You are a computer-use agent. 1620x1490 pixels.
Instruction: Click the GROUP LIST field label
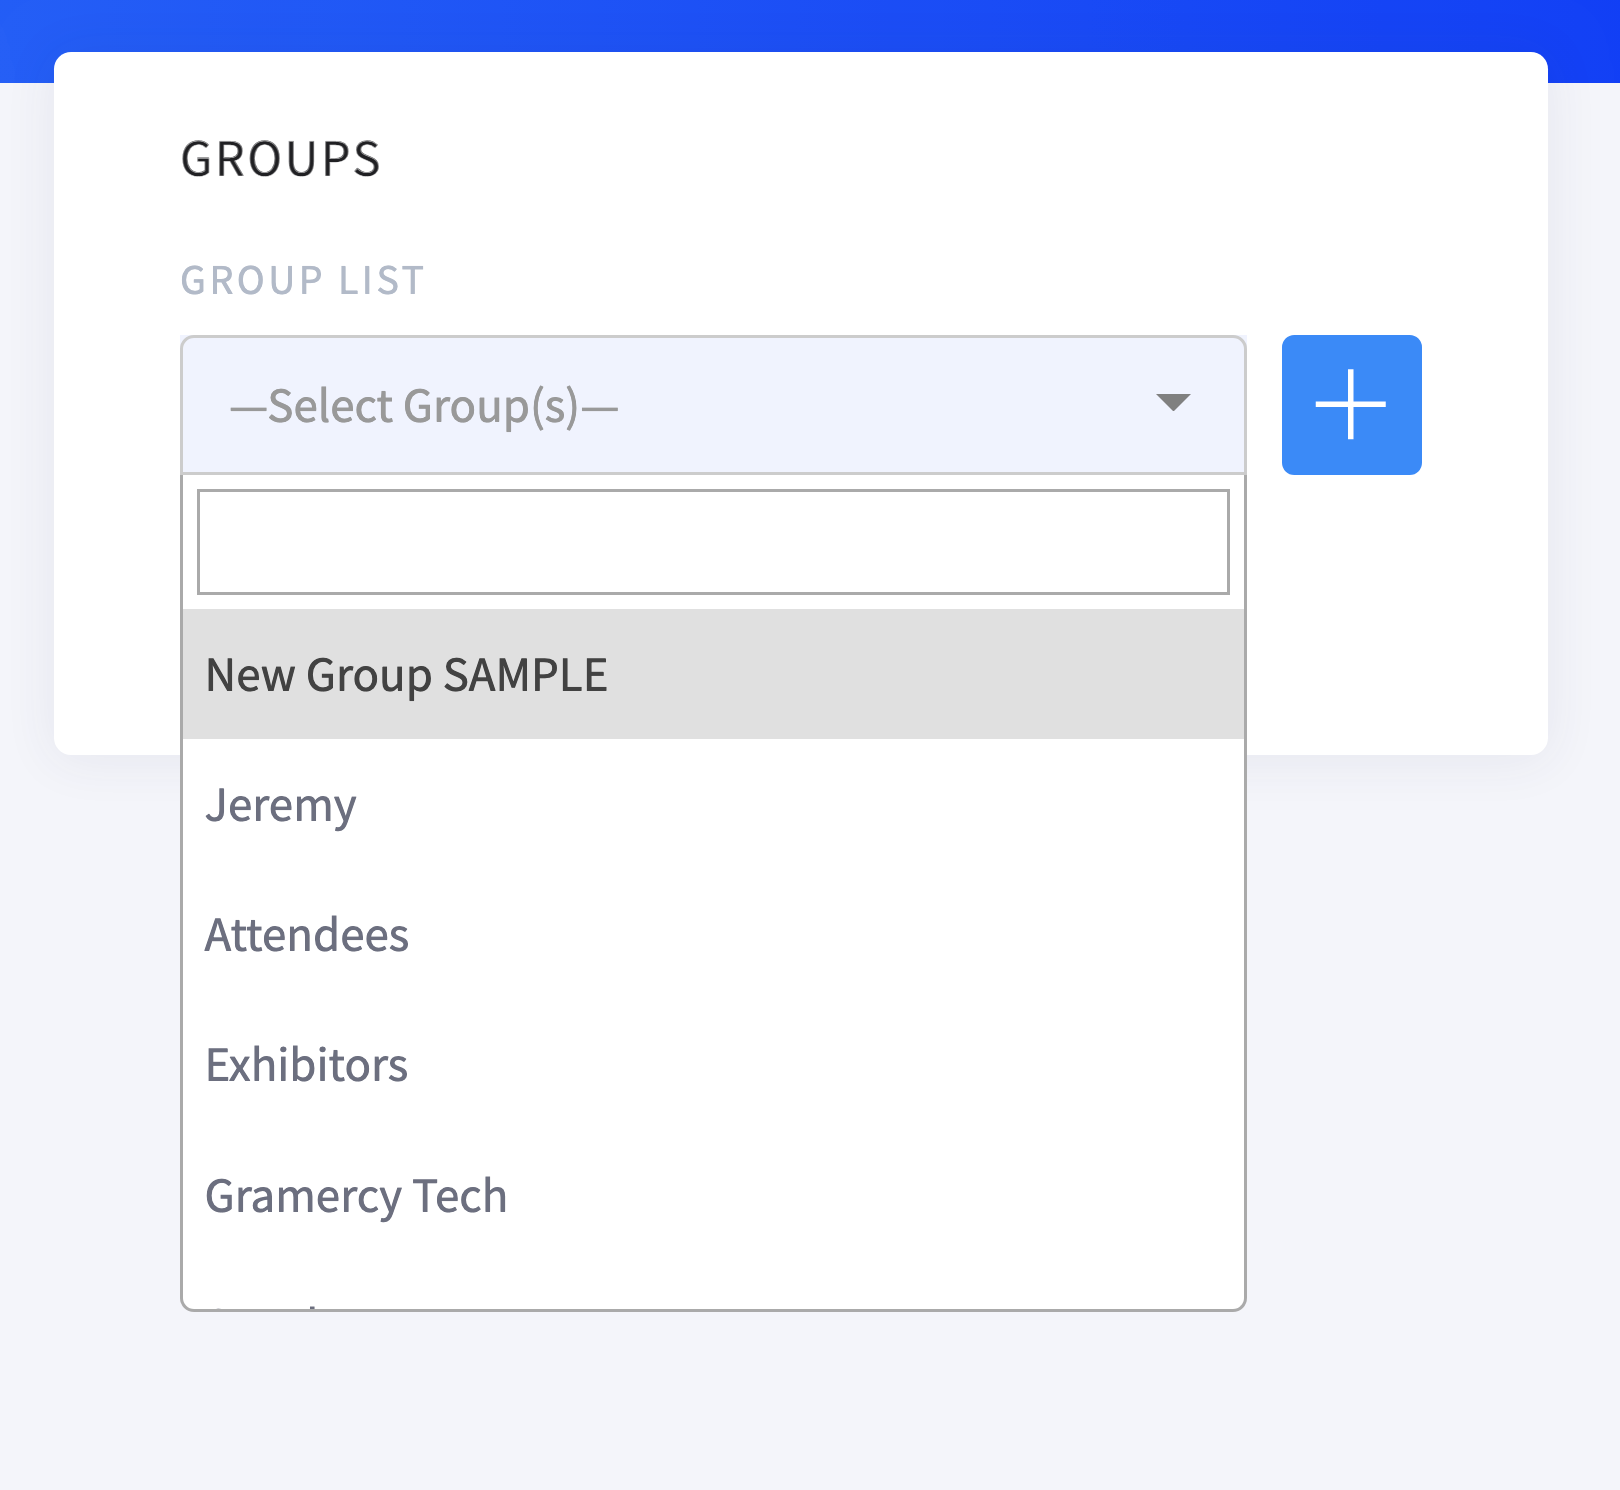coord(303,281)
